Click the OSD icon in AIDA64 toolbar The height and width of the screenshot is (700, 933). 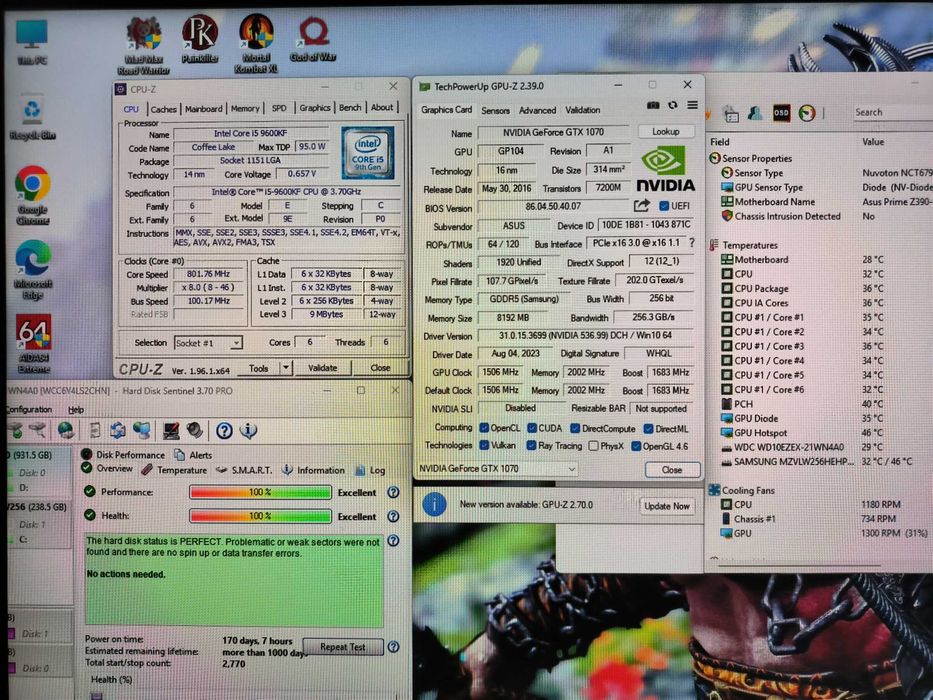point(781,113)
